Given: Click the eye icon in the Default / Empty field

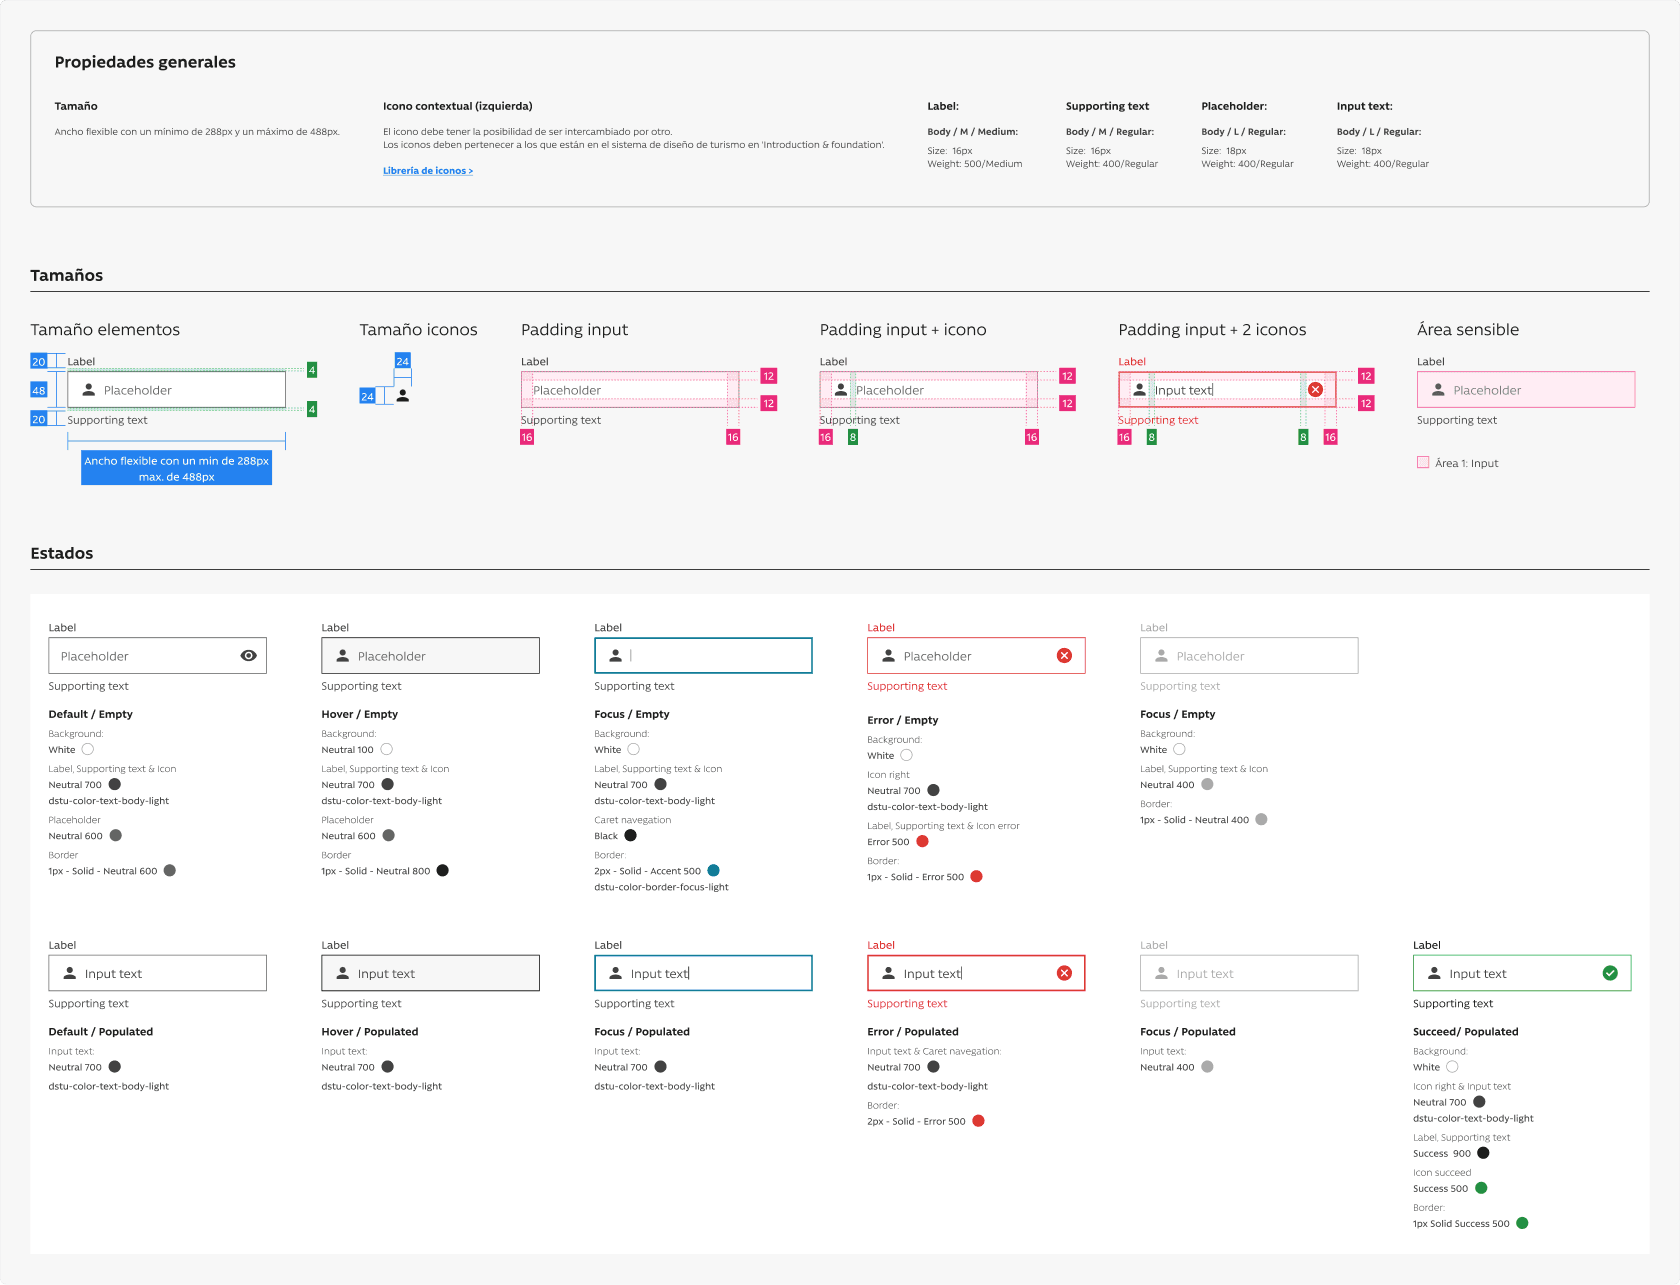Looking at the screenshot, I should click(x=248, y=656).
